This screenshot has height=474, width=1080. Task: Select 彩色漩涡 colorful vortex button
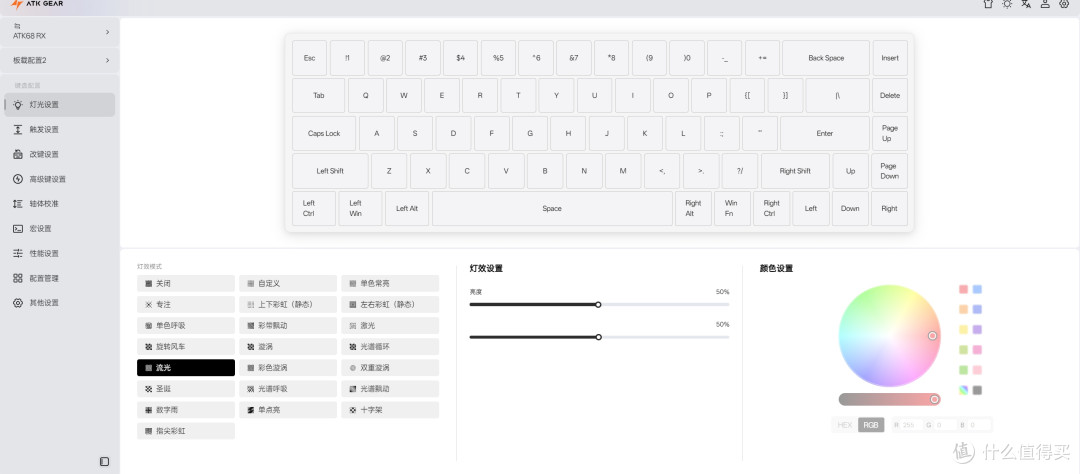coord(288,368)
